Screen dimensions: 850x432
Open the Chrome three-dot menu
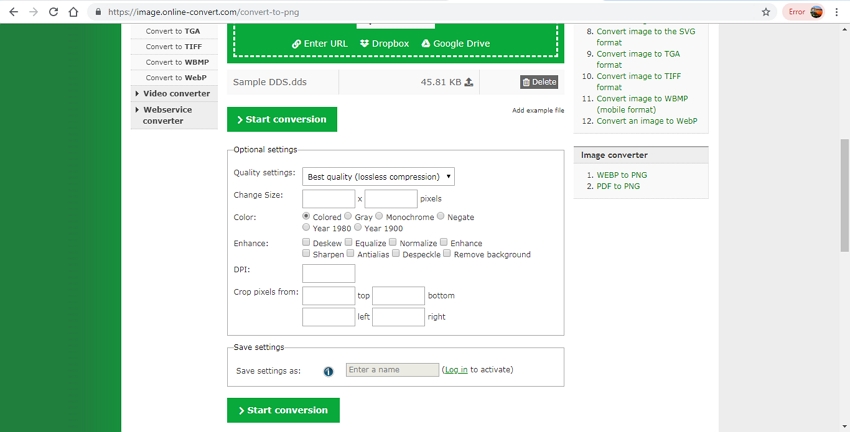point(836,12)
